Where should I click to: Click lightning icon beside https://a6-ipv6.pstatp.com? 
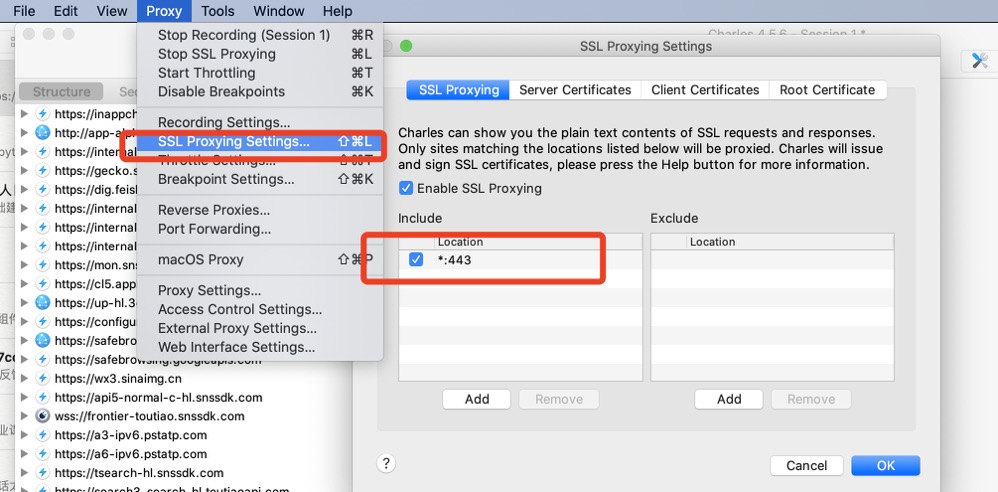(43, 454)
